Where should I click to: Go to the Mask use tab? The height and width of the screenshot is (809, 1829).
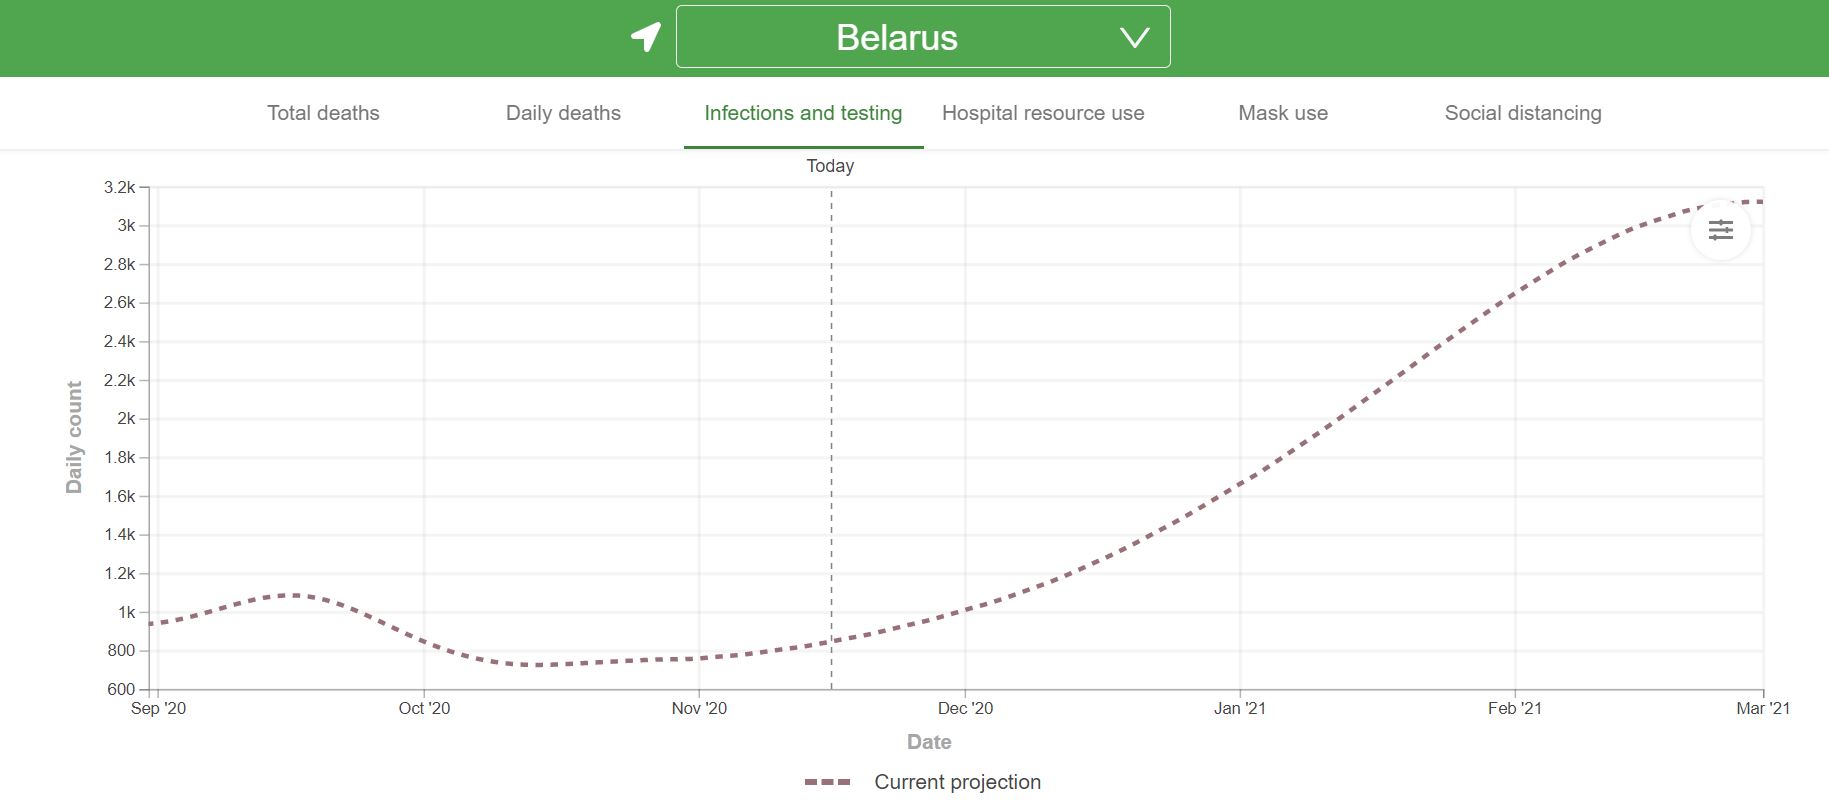tap(1283, 113)
